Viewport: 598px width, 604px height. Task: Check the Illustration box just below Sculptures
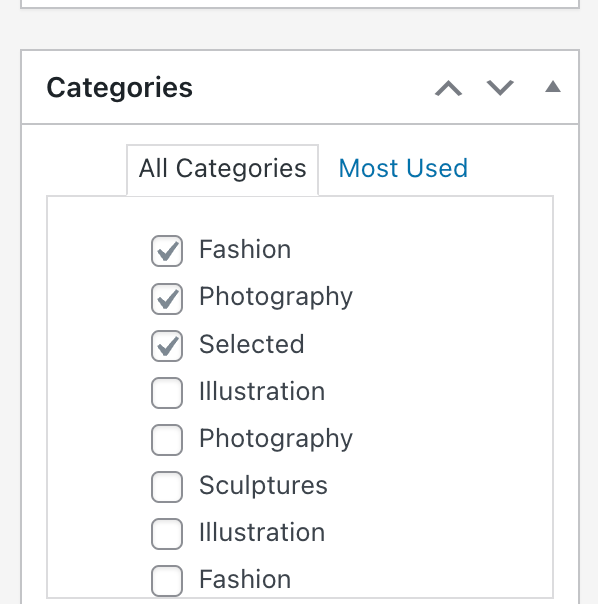(167, 534)
